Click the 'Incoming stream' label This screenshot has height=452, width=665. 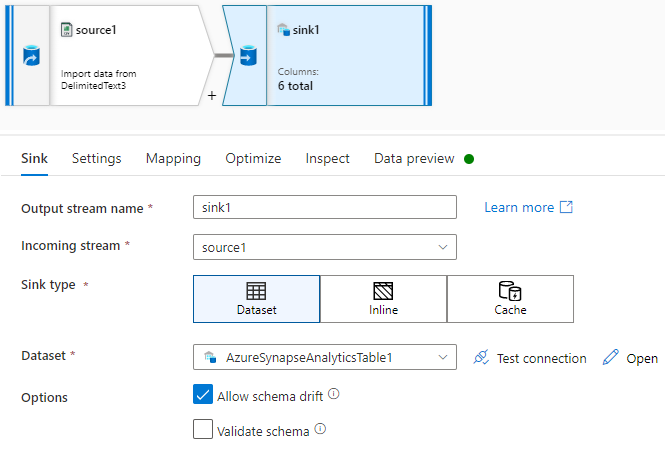click(x=71, y=246)
